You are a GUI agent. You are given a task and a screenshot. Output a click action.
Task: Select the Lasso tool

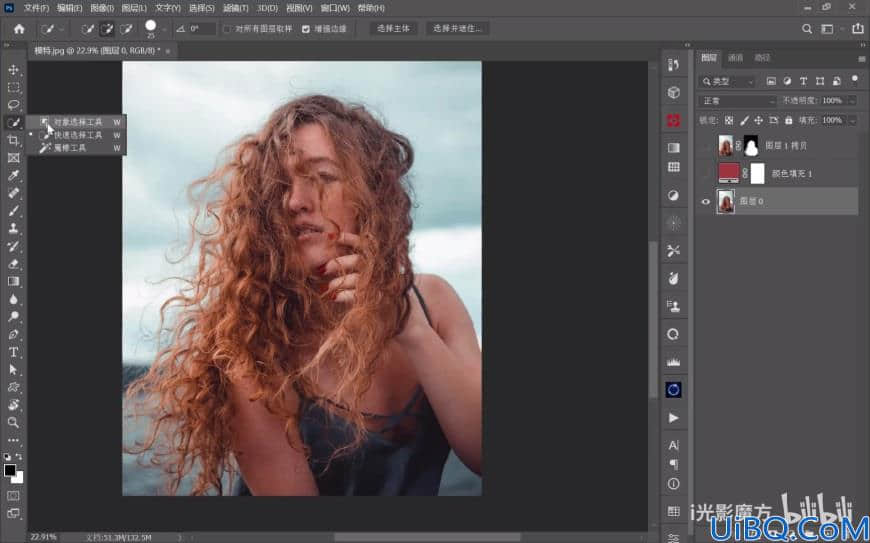[x=13, y=105]
